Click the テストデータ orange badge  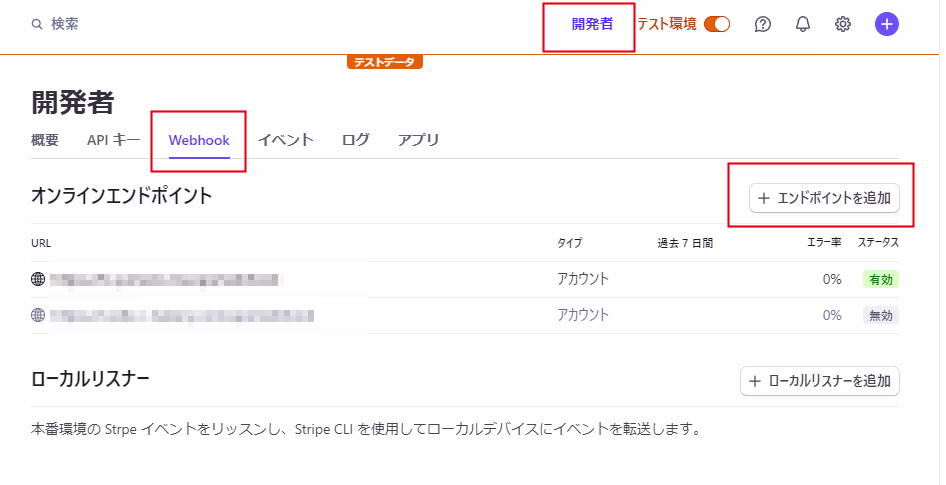pos(385,62)
